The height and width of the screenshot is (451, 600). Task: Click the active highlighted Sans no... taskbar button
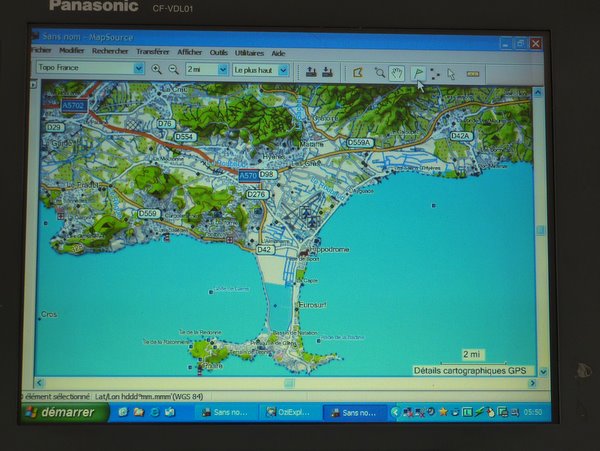(355, 413)
